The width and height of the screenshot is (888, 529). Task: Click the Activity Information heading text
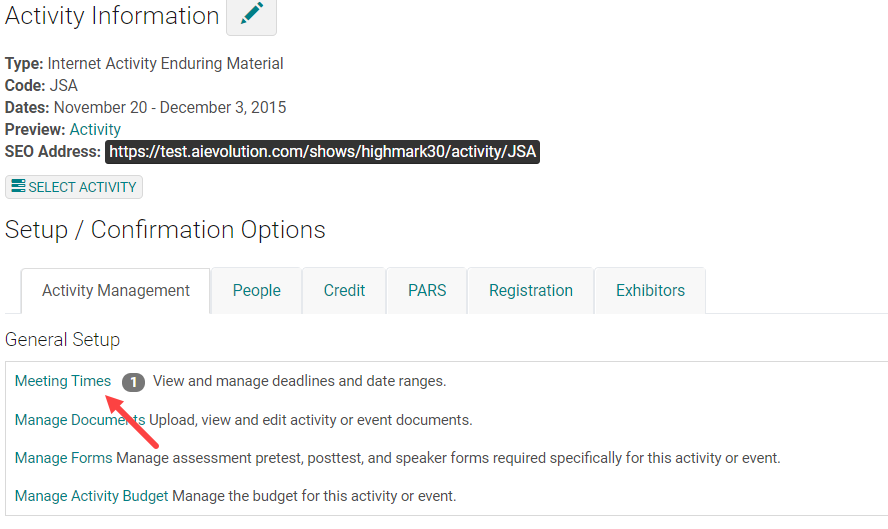[112, 16]
